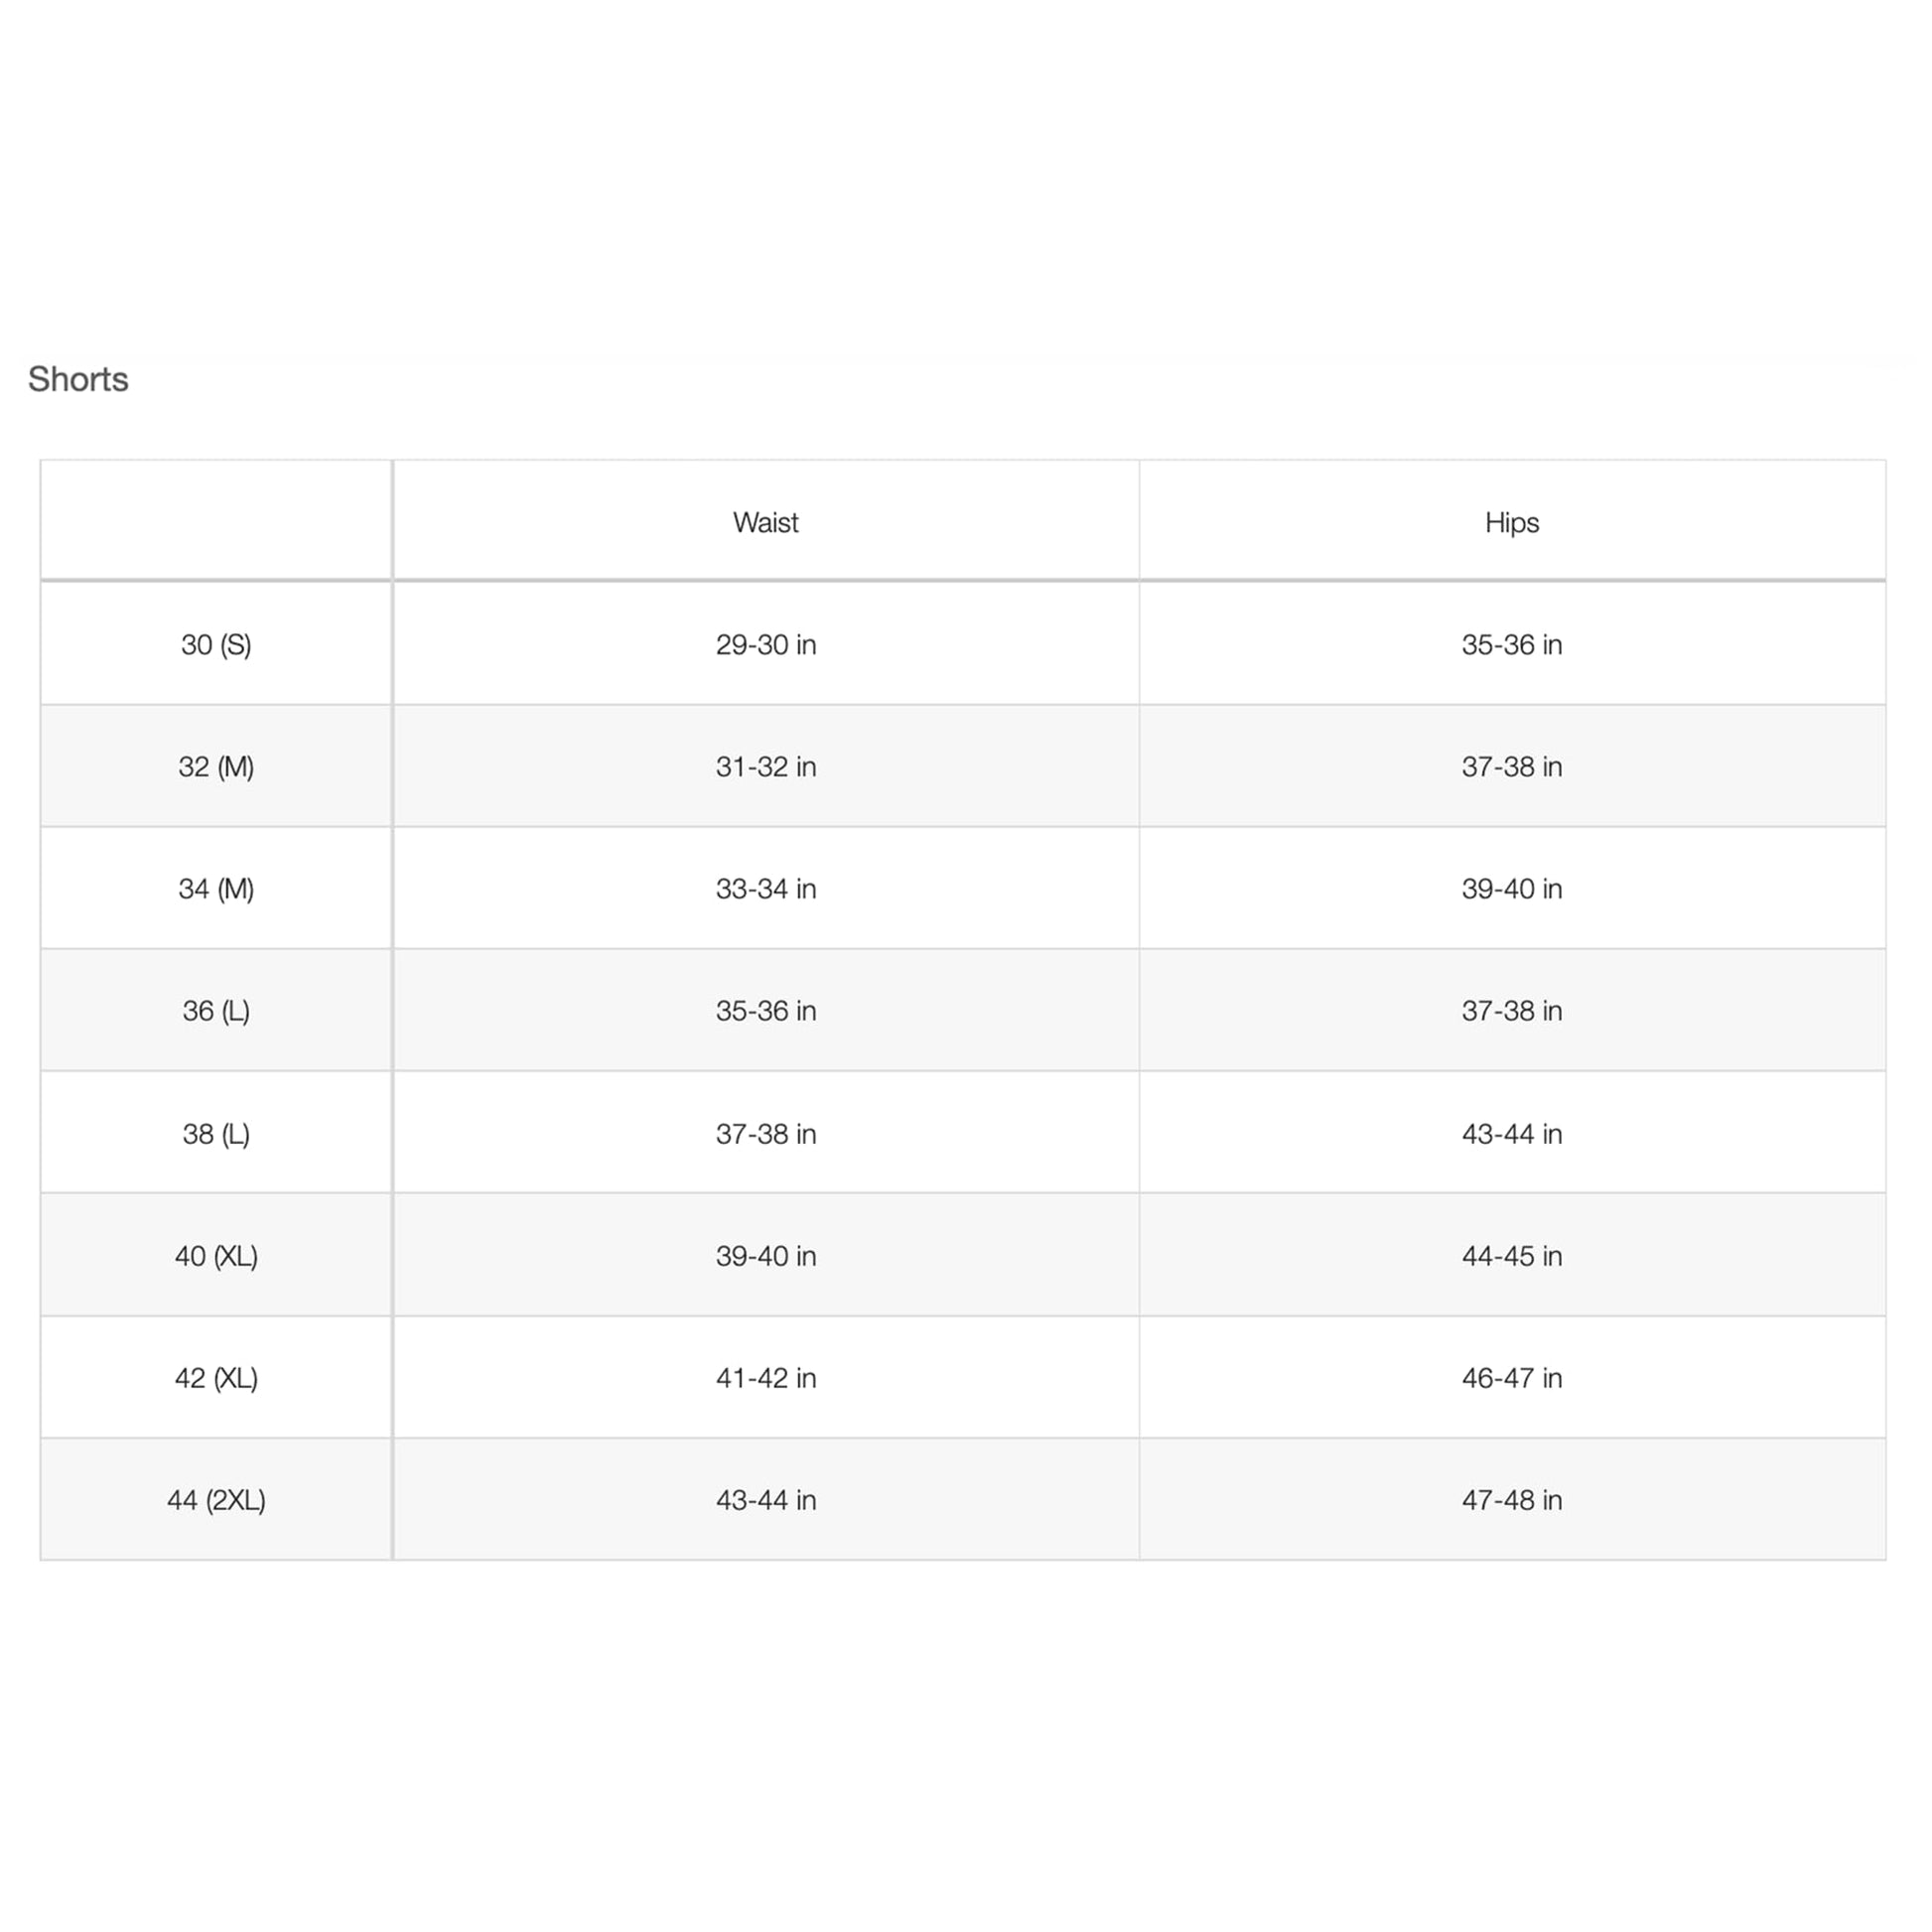Click the 43-44 in waist cell
This screenshot has height=1932, width=1932.
coord(765,1499)
